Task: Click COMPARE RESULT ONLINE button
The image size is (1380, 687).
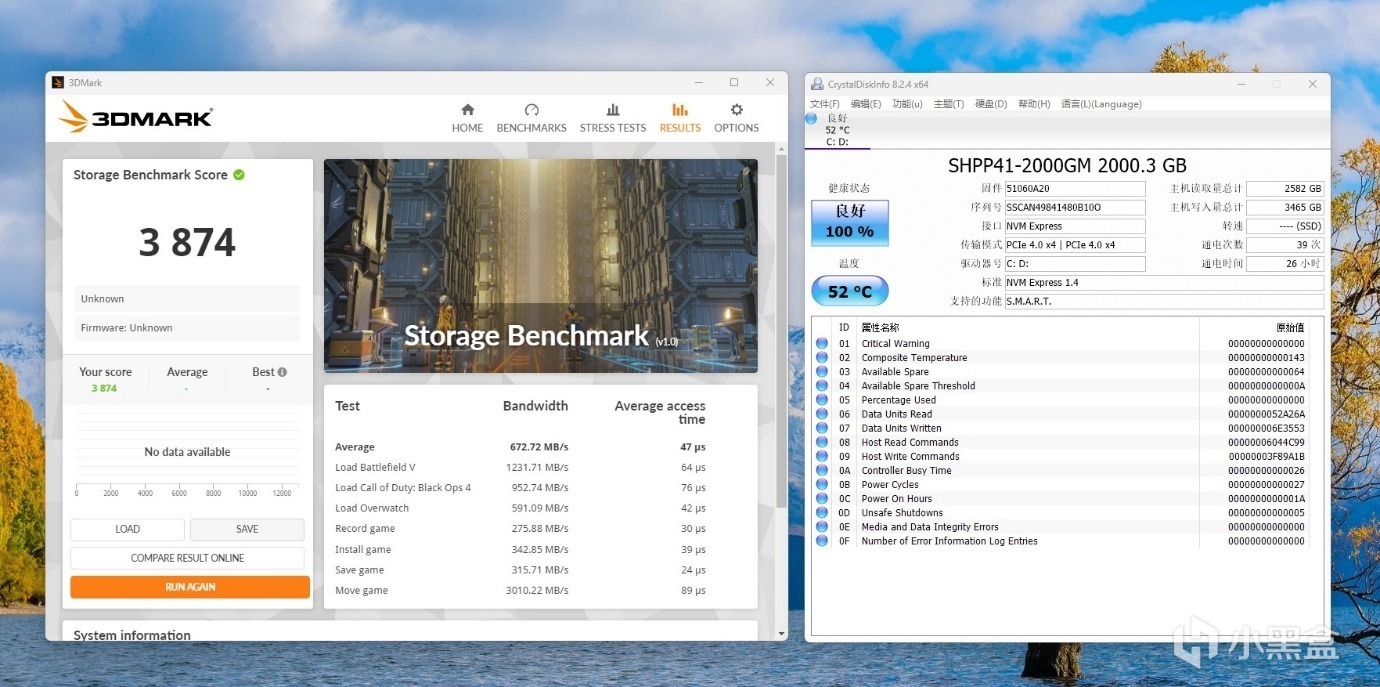Action: pos(187,558)
